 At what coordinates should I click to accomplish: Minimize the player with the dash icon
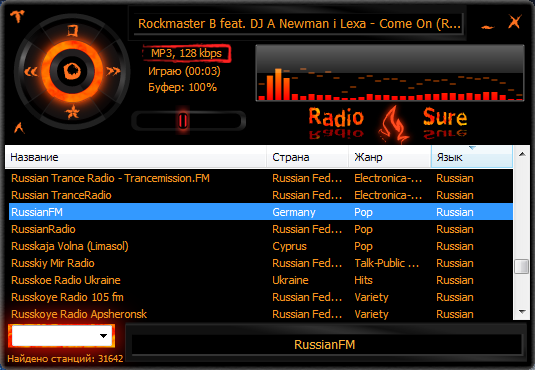click(488, 27)
